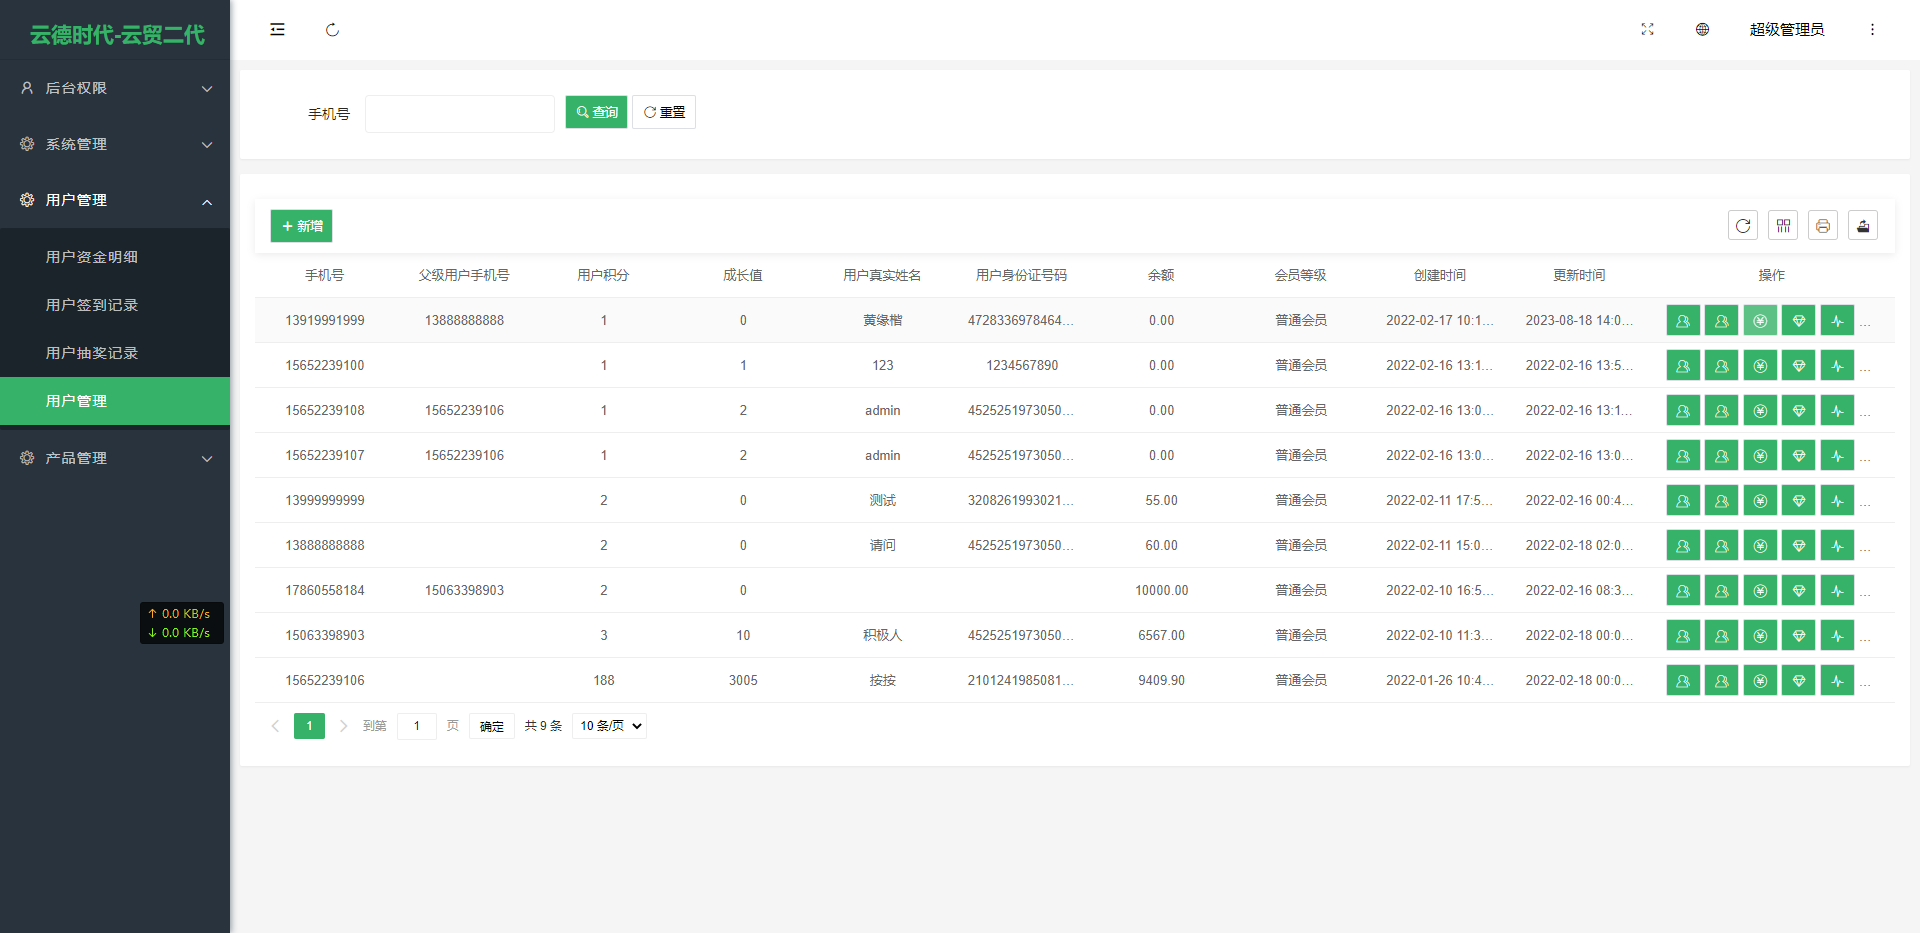The height and width of the screenshot is (933, 1920).
Task: Click phone cell 13919991999
Action: click(325, 321)
